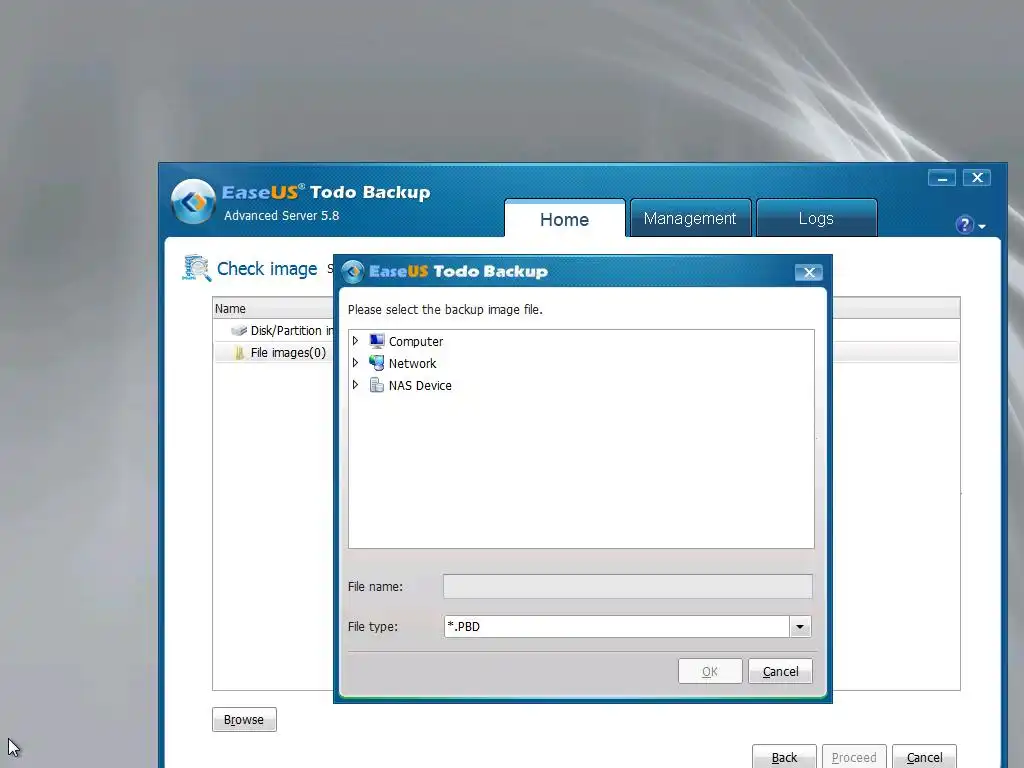Click the File images folder icon
The width and height of the screenshot is (1024, 768).
pyautogui.click(x=239, y=353)
